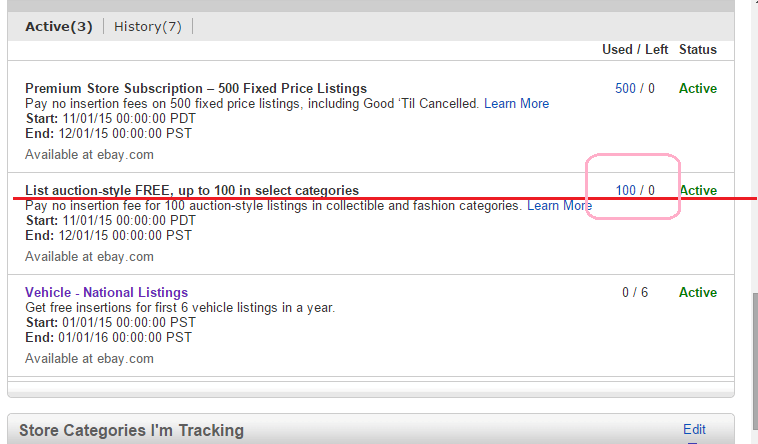Viewport: 758px width, 444px height.
Task: Click the 0 / 6 vehicle usage value
Action: (635, 293)
